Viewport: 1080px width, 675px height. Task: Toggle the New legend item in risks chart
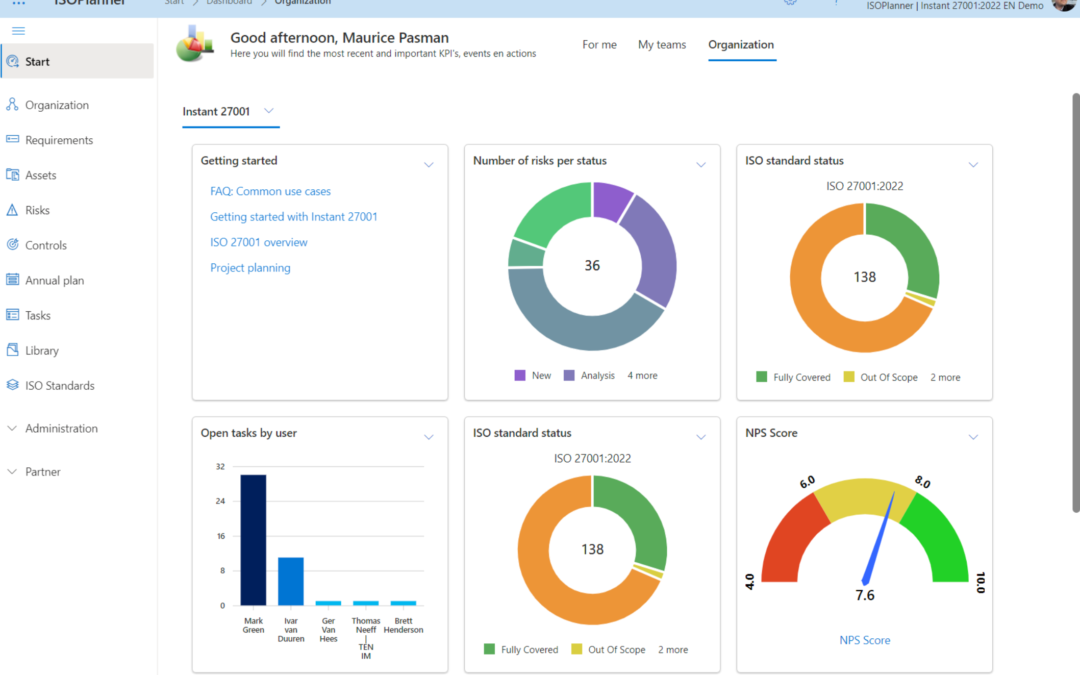[x=532, y=376]
